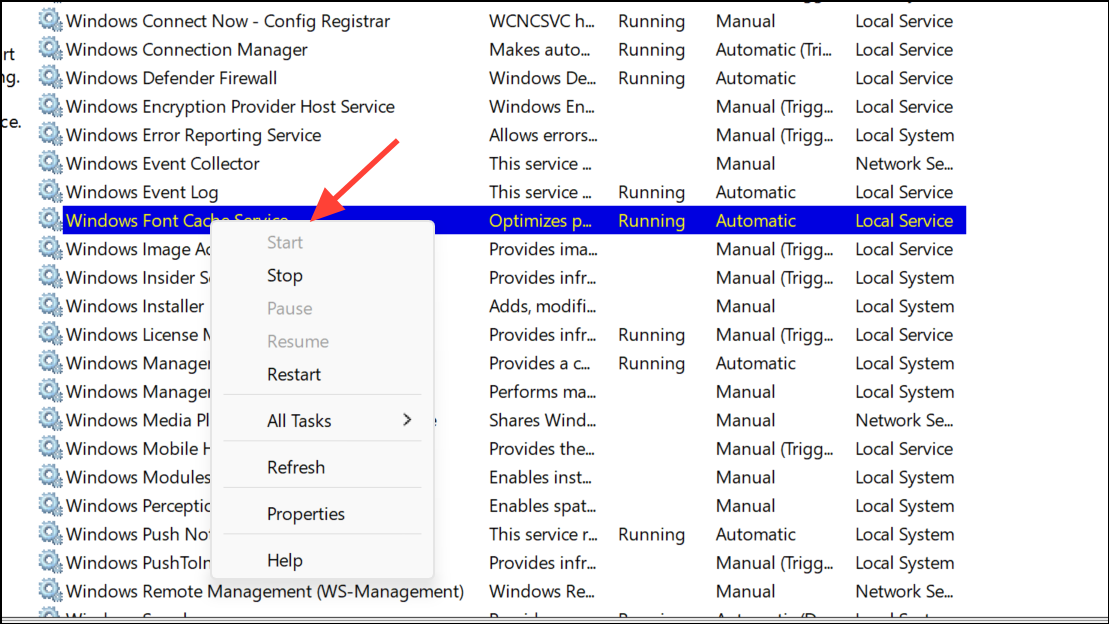Click the gear icon of Windows License Manager row

coord(50,334)
